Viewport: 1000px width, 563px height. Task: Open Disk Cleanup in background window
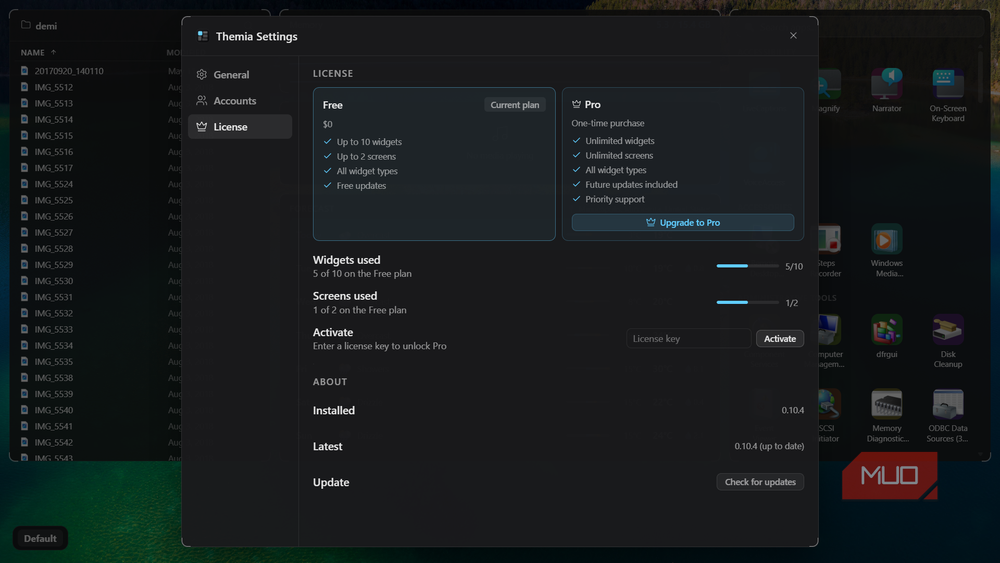(x=948, y=341)
